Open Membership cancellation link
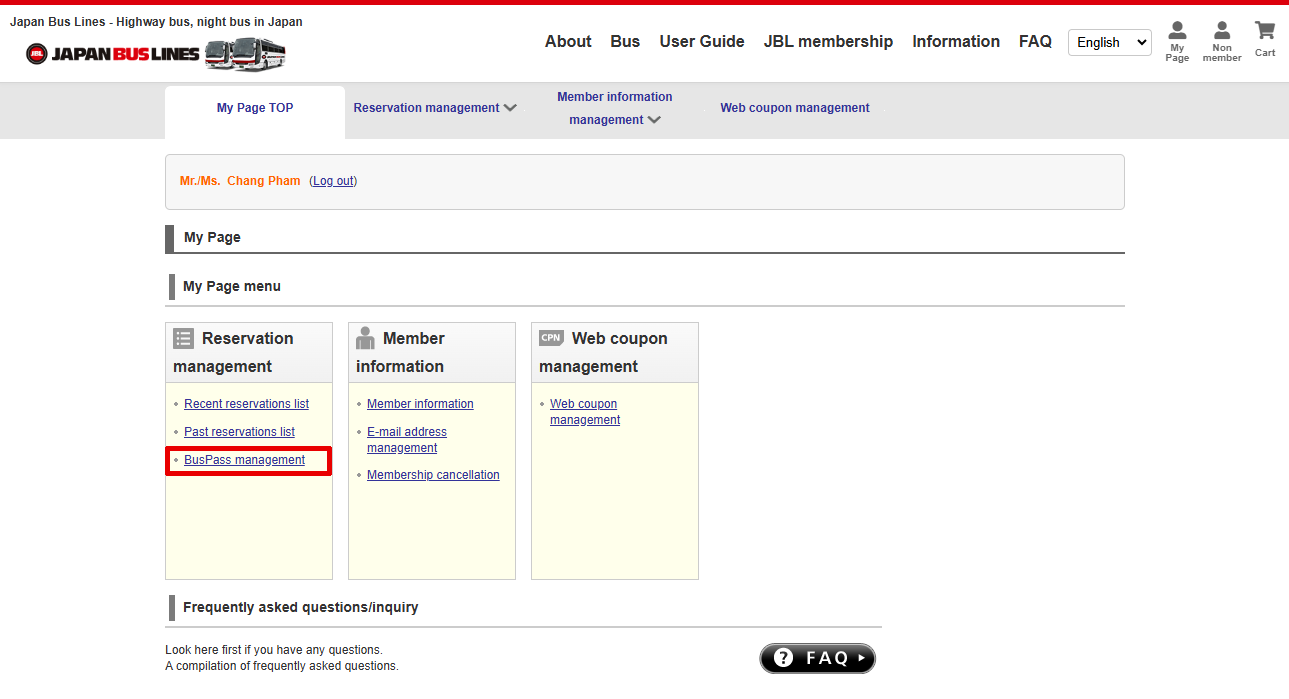 (x=433, y=475)
